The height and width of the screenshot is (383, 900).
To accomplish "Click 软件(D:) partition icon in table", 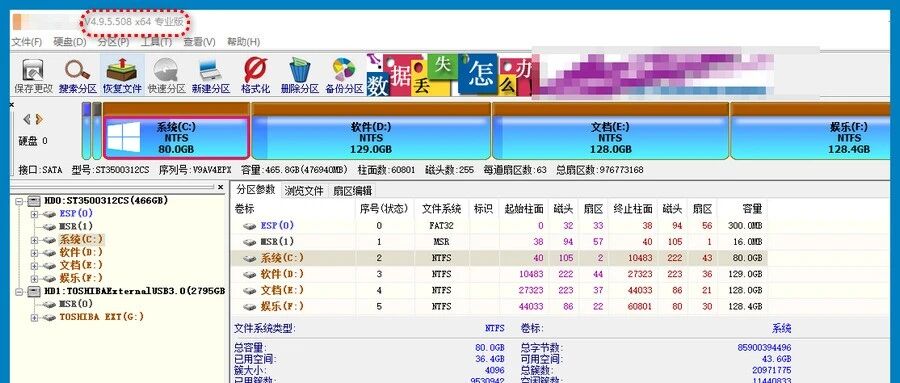I will point(249,274).
